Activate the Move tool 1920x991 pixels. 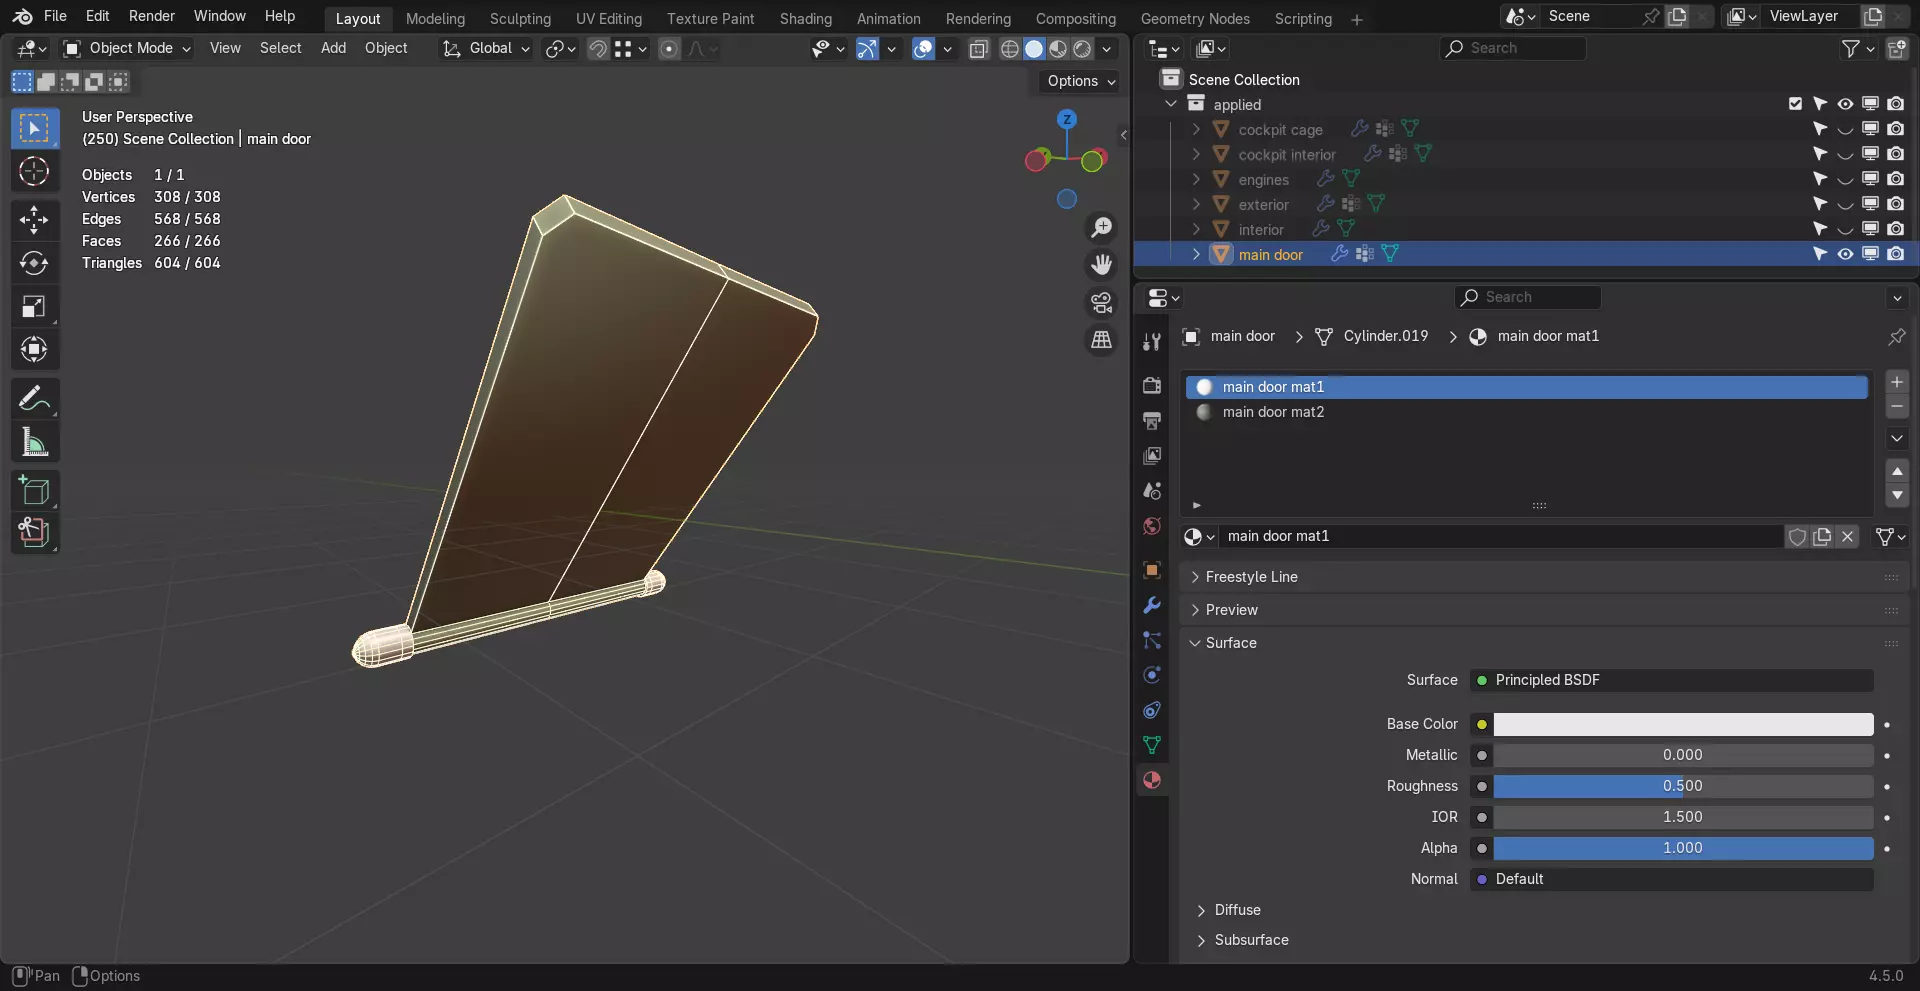[34, 219]
